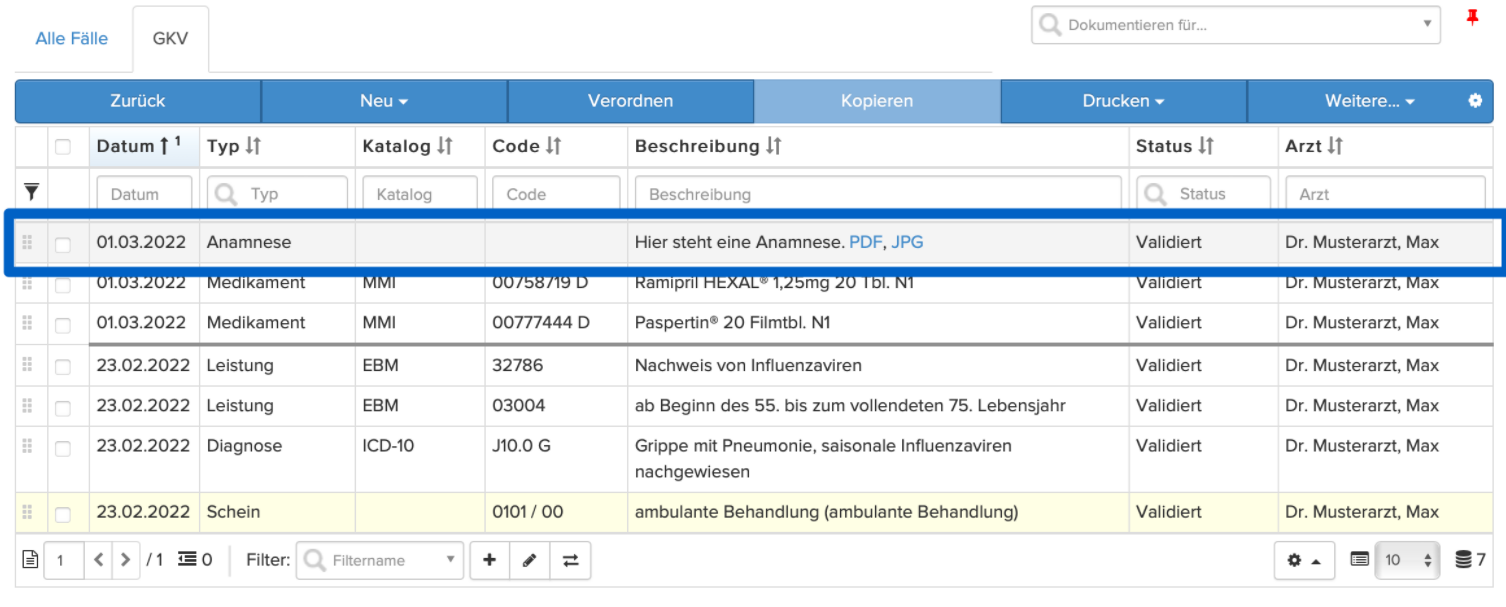Click the total records database icon
Screen dimensions: 1506x607
(x=1464, y=560)
